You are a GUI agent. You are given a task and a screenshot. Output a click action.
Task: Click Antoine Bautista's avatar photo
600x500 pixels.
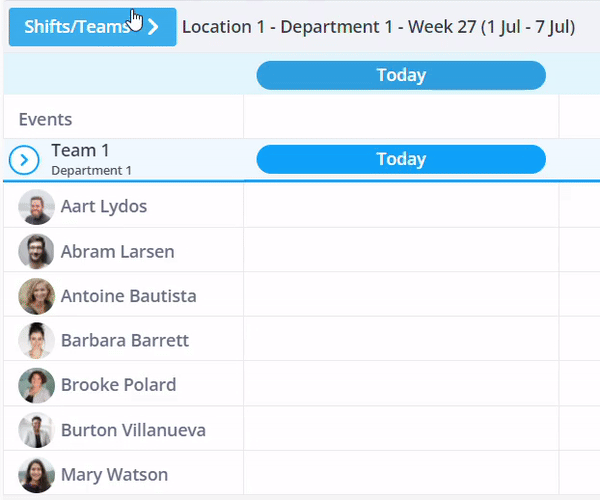click(36, 296)
